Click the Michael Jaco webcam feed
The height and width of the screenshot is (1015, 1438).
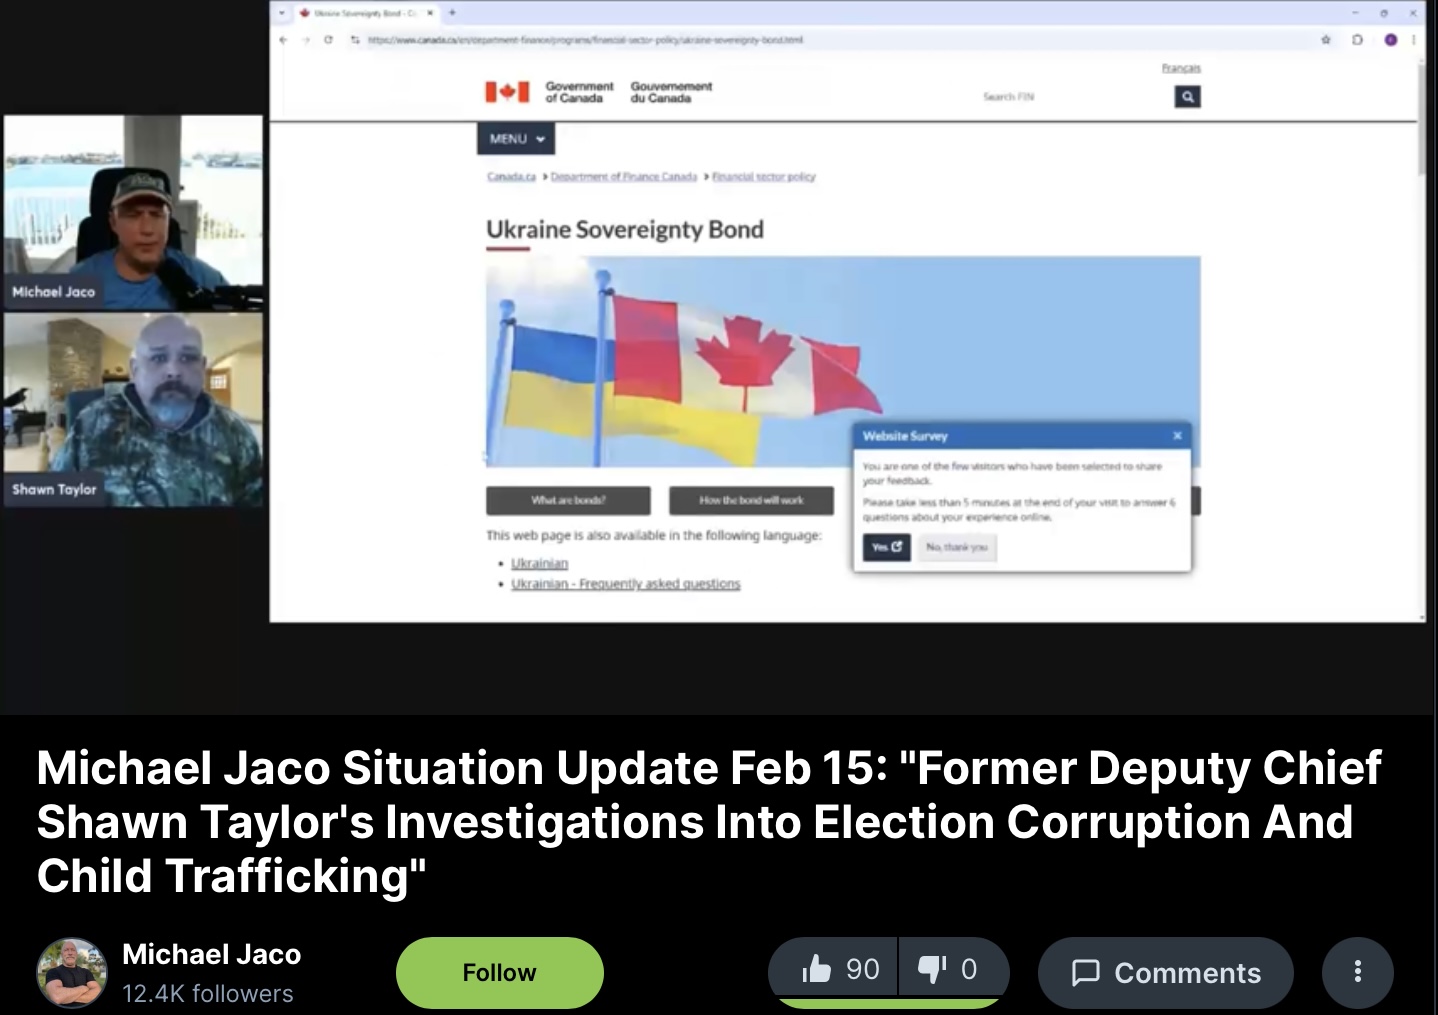(134, 212)
